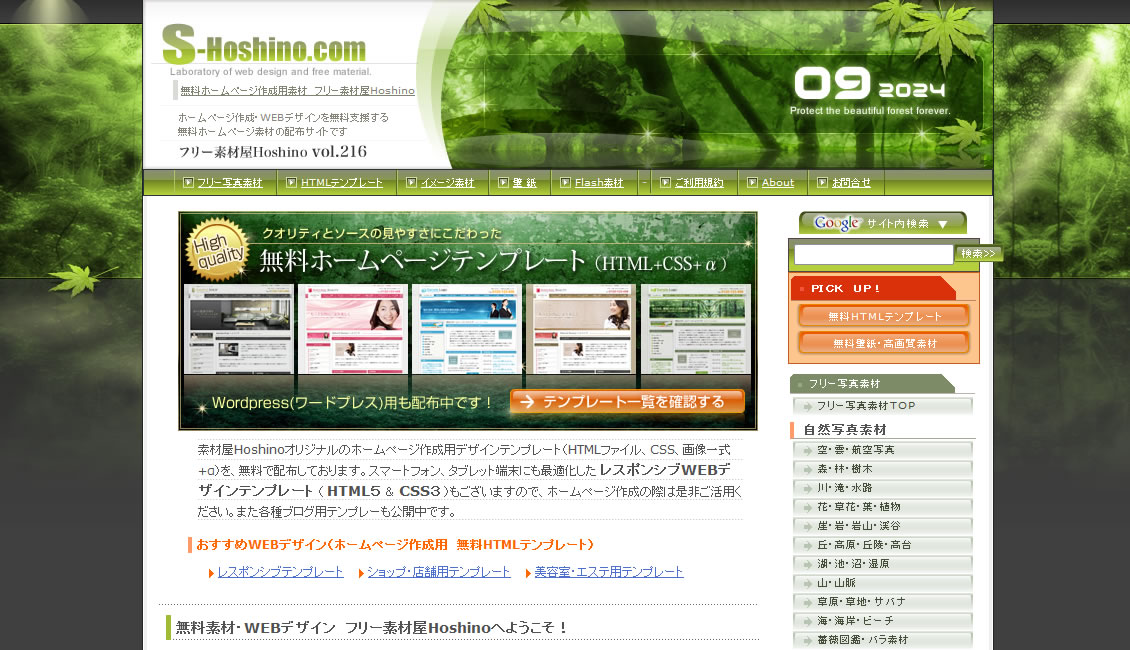Click the green forest template thumbnail
The width and height of the screenshot is (1130, 650).
[695, 329]
